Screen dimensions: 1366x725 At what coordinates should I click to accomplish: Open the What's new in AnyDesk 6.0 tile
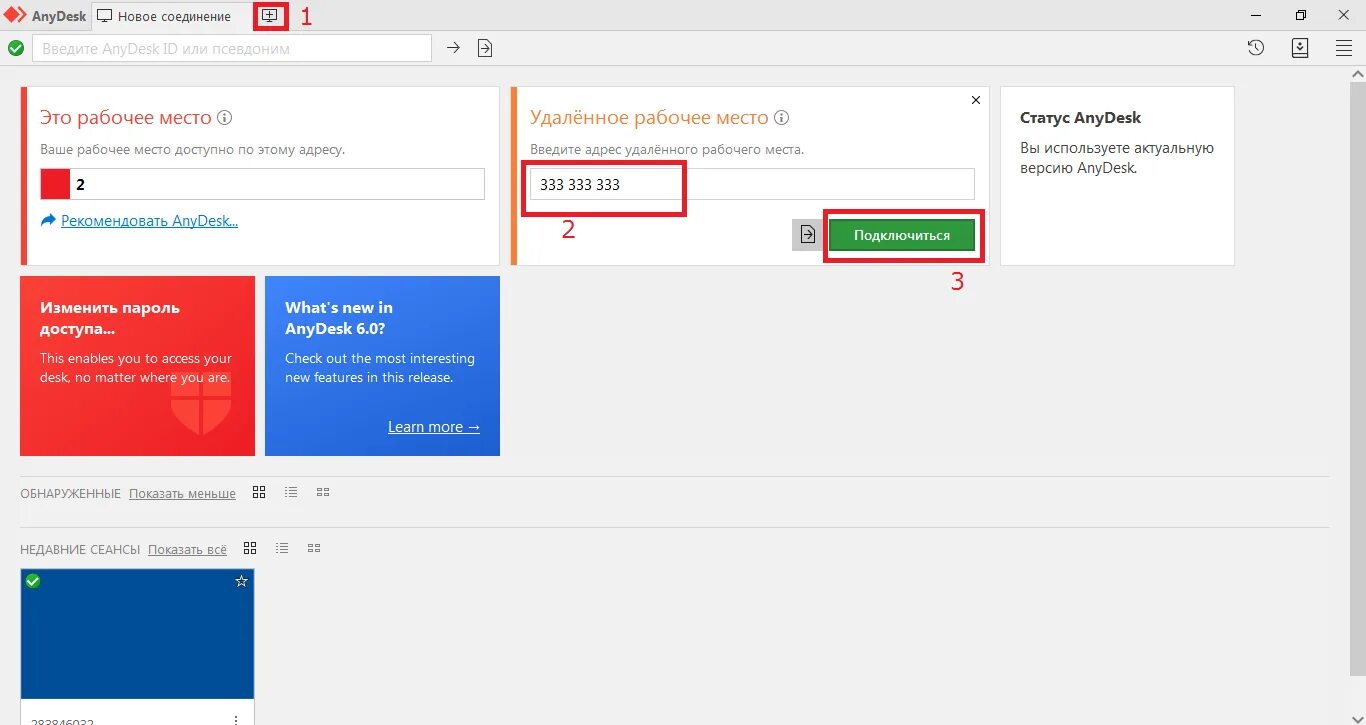coord(382,366)
